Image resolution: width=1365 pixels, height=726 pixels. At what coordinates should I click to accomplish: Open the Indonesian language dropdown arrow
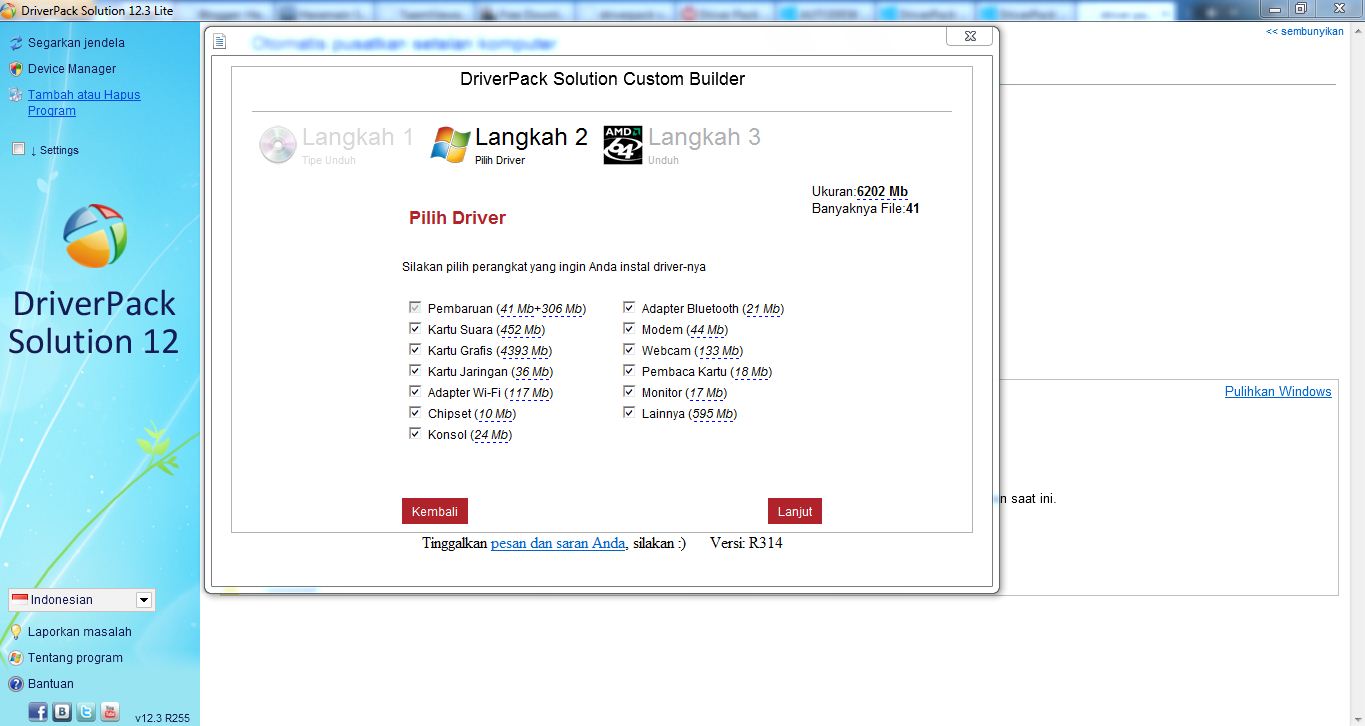click(144, 600)
